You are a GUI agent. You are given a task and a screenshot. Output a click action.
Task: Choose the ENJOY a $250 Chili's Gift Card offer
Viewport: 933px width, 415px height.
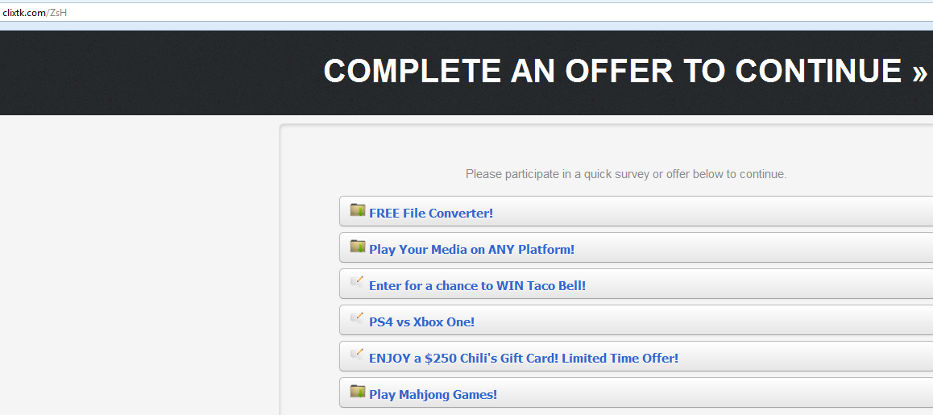tap(523, 357)
